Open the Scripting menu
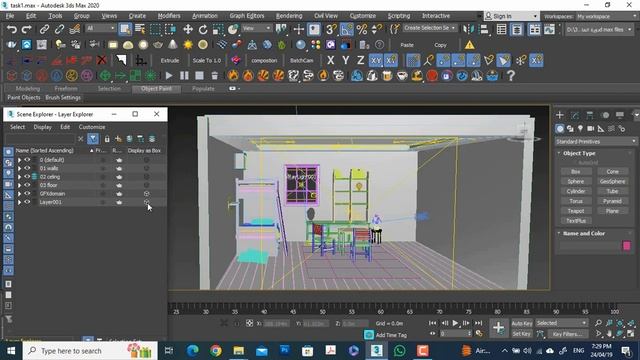640x360 pixels. pos(399,16)
